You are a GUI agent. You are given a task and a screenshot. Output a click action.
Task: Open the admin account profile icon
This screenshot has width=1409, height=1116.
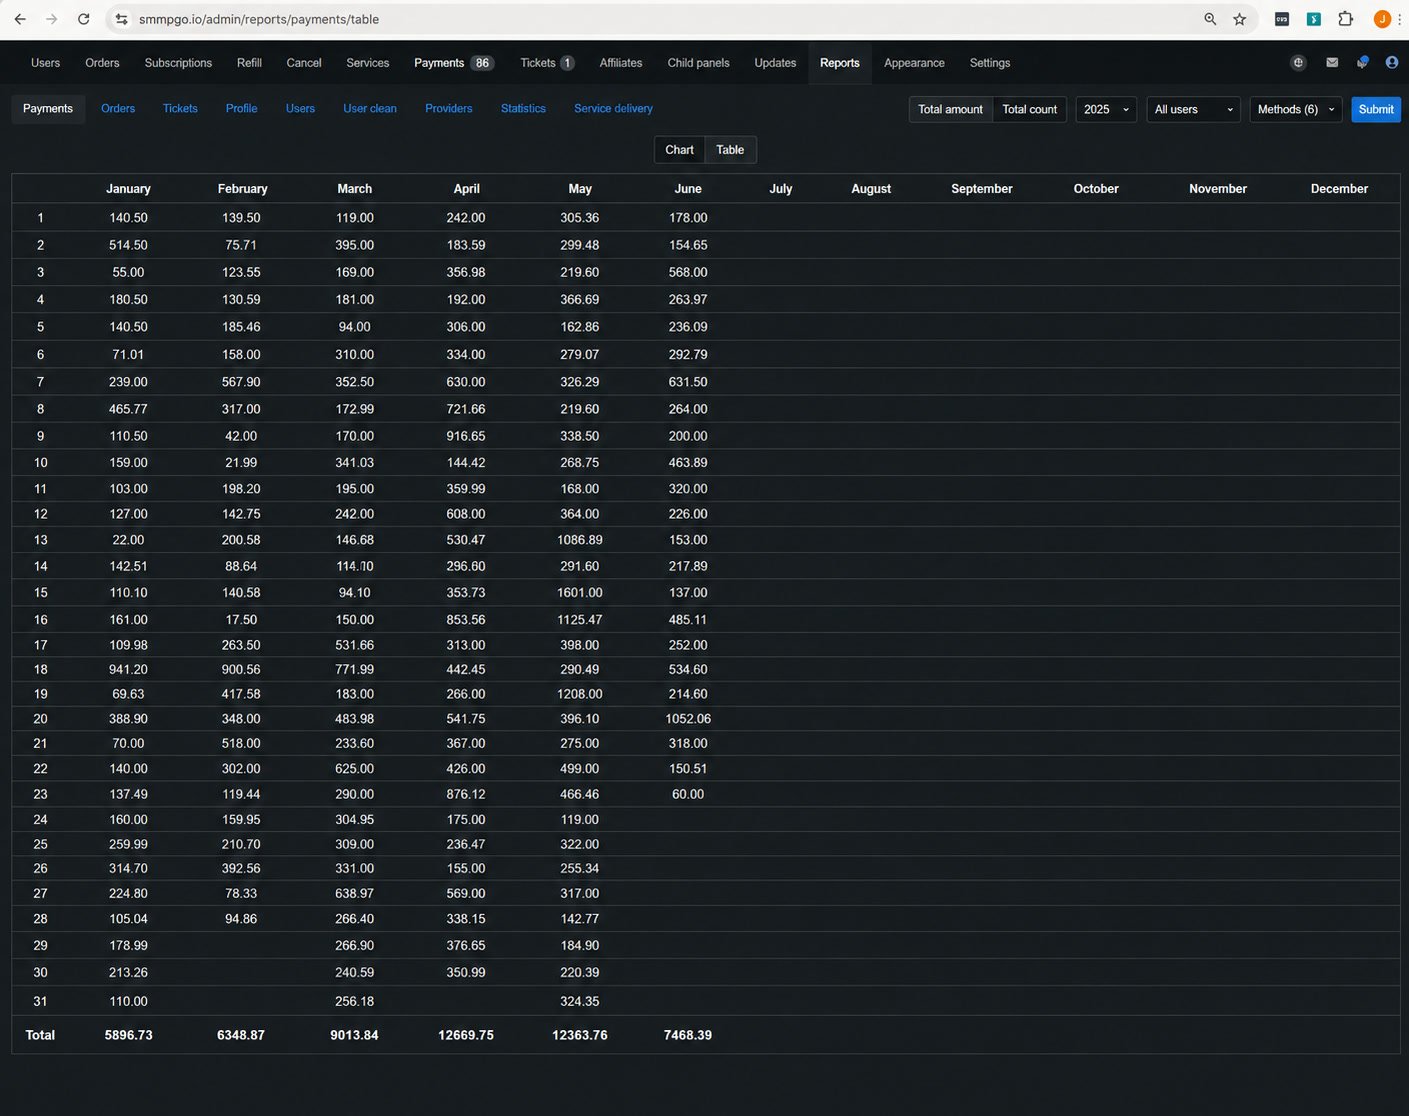pos(1392,62)
